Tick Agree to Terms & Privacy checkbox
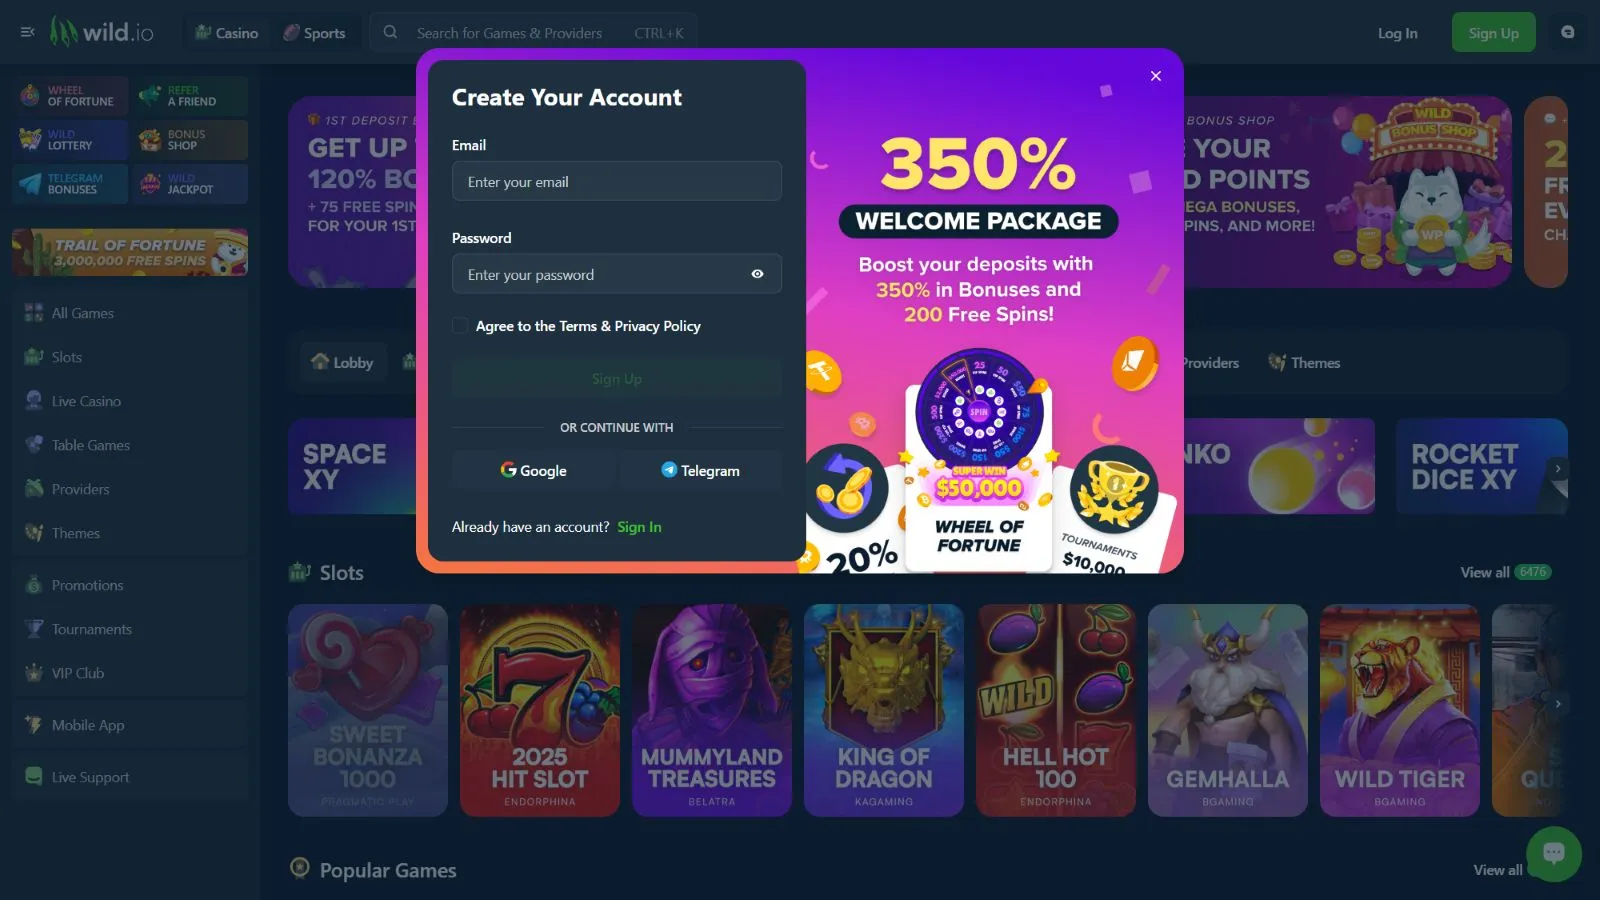This screenshot has width=1600, height=900. click(x=460, y=326)
